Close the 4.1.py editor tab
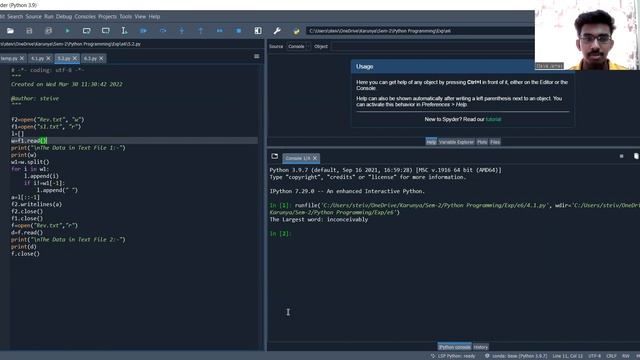Viewport: 640px width, 360px height. [48, 58]
